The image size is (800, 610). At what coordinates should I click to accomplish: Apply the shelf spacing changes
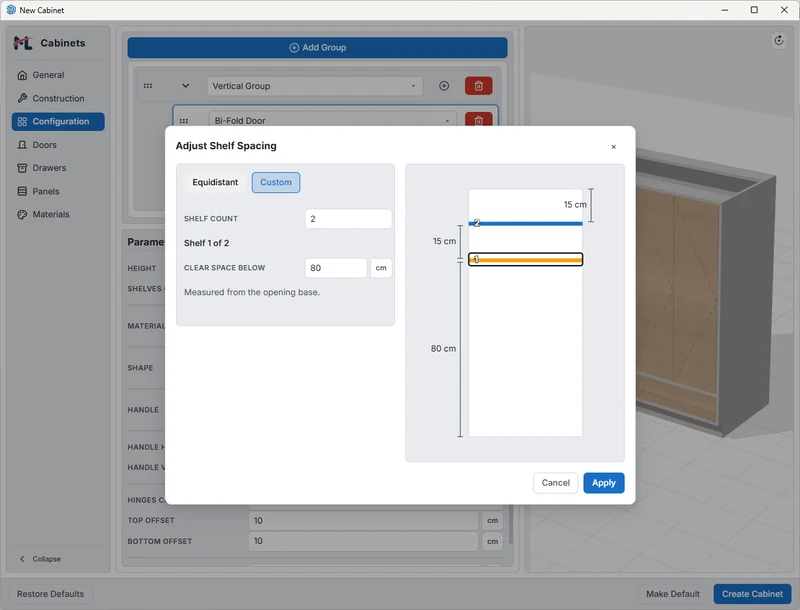[x=604, y=482]
